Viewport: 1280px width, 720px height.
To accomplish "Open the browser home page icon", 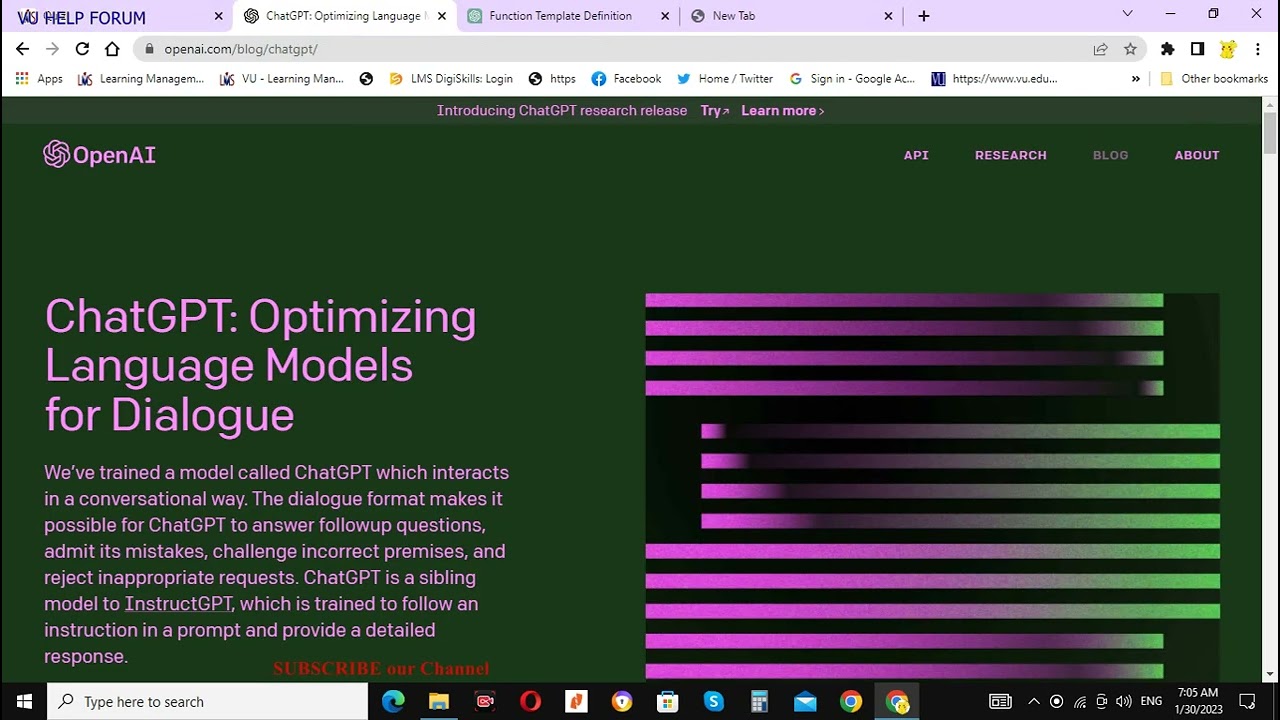I will click(112, 48).
